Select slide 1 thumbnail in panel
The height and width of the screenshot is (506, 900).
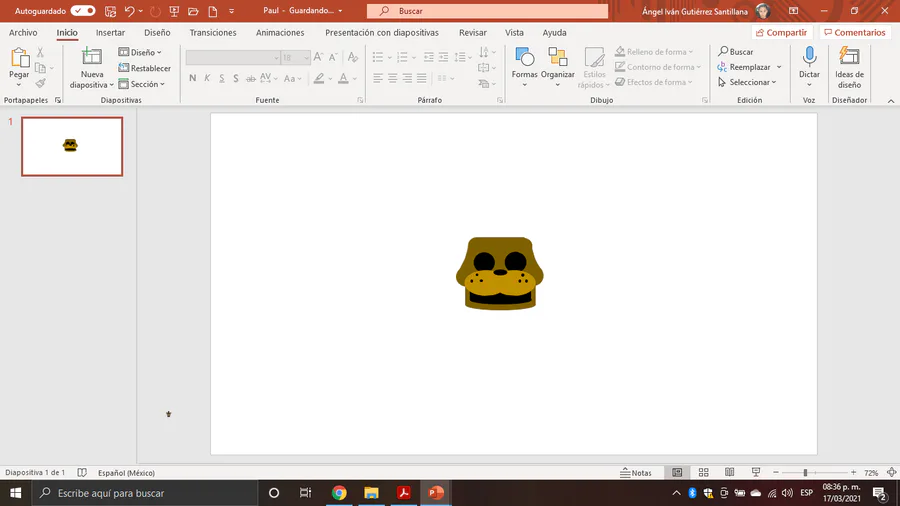72,146
